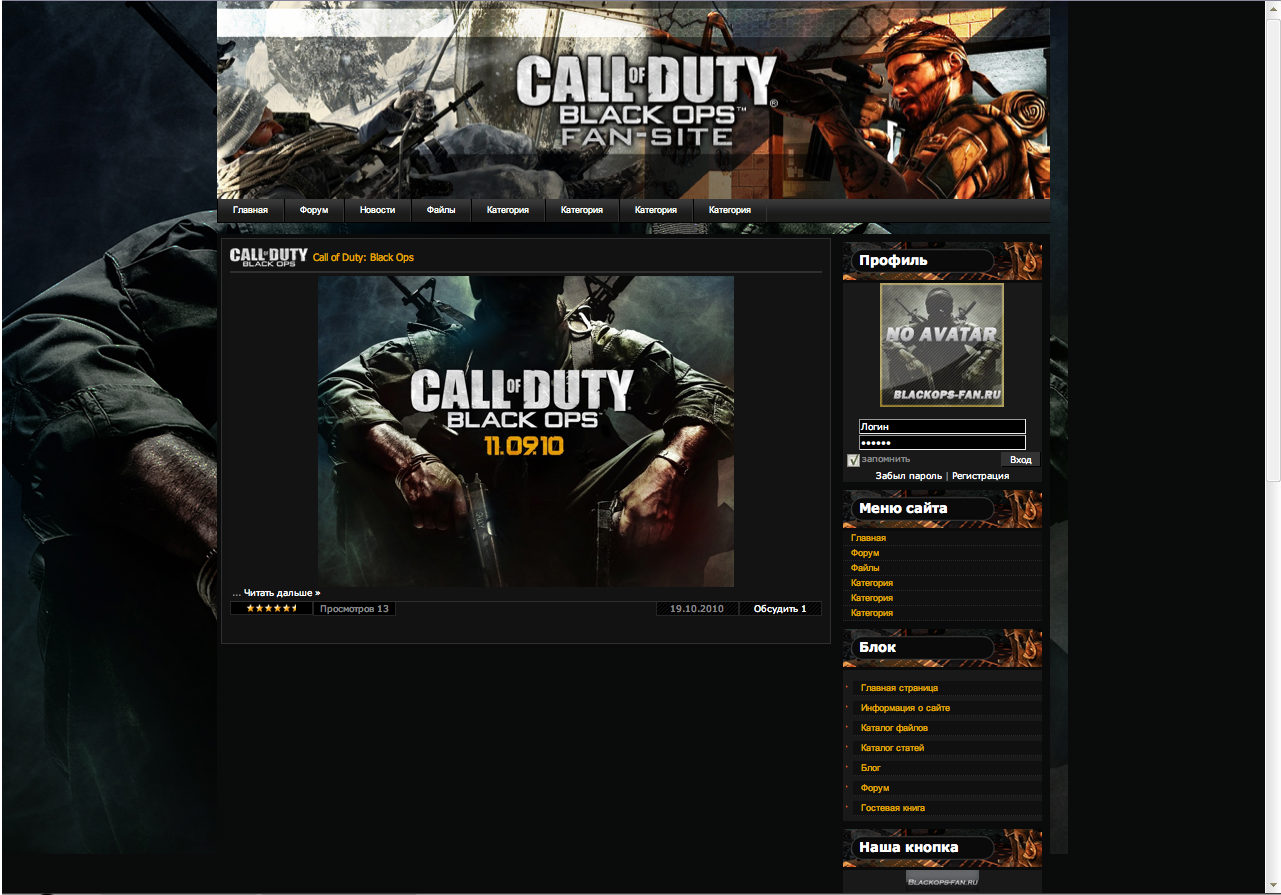Click the 'Меню сайта' block header

coord(942,509)
